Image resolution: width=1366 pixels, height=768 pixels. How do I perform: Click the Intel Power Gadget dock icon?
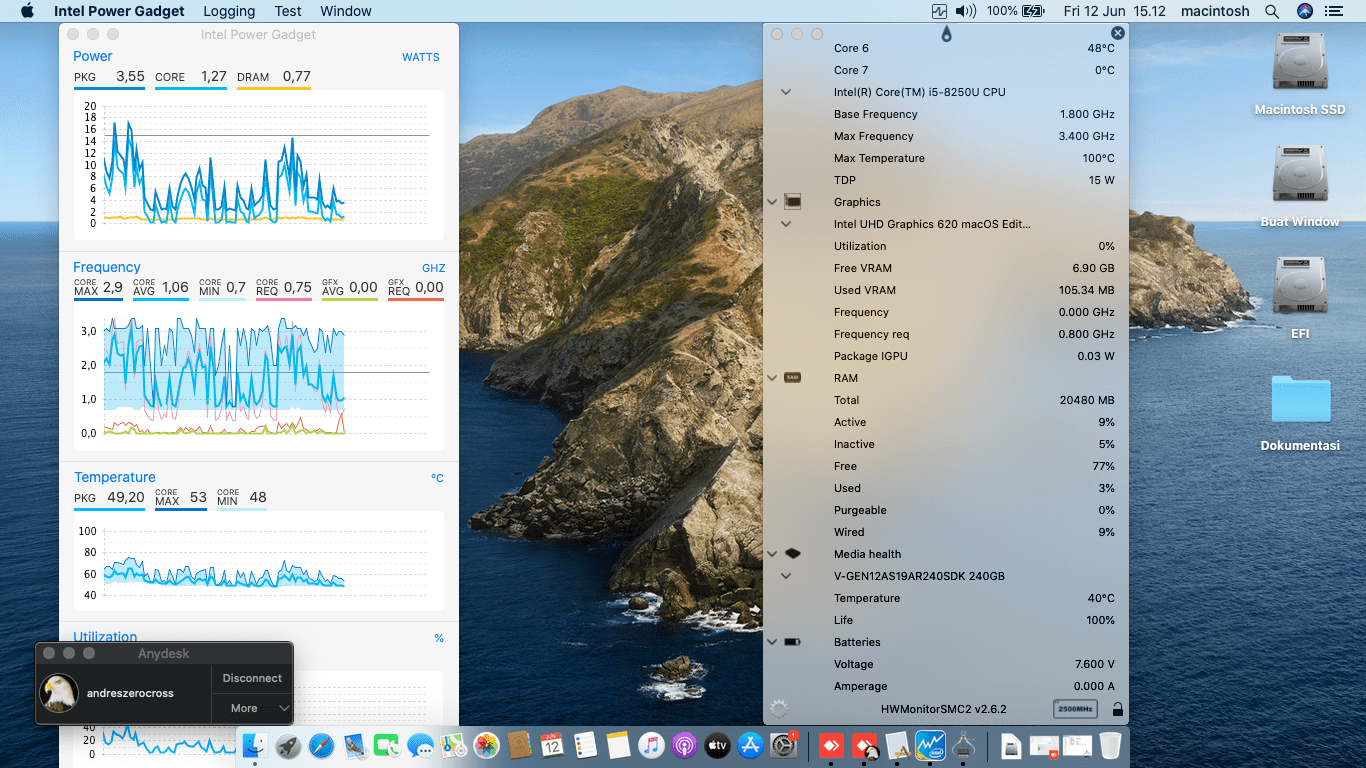[930, 745]
